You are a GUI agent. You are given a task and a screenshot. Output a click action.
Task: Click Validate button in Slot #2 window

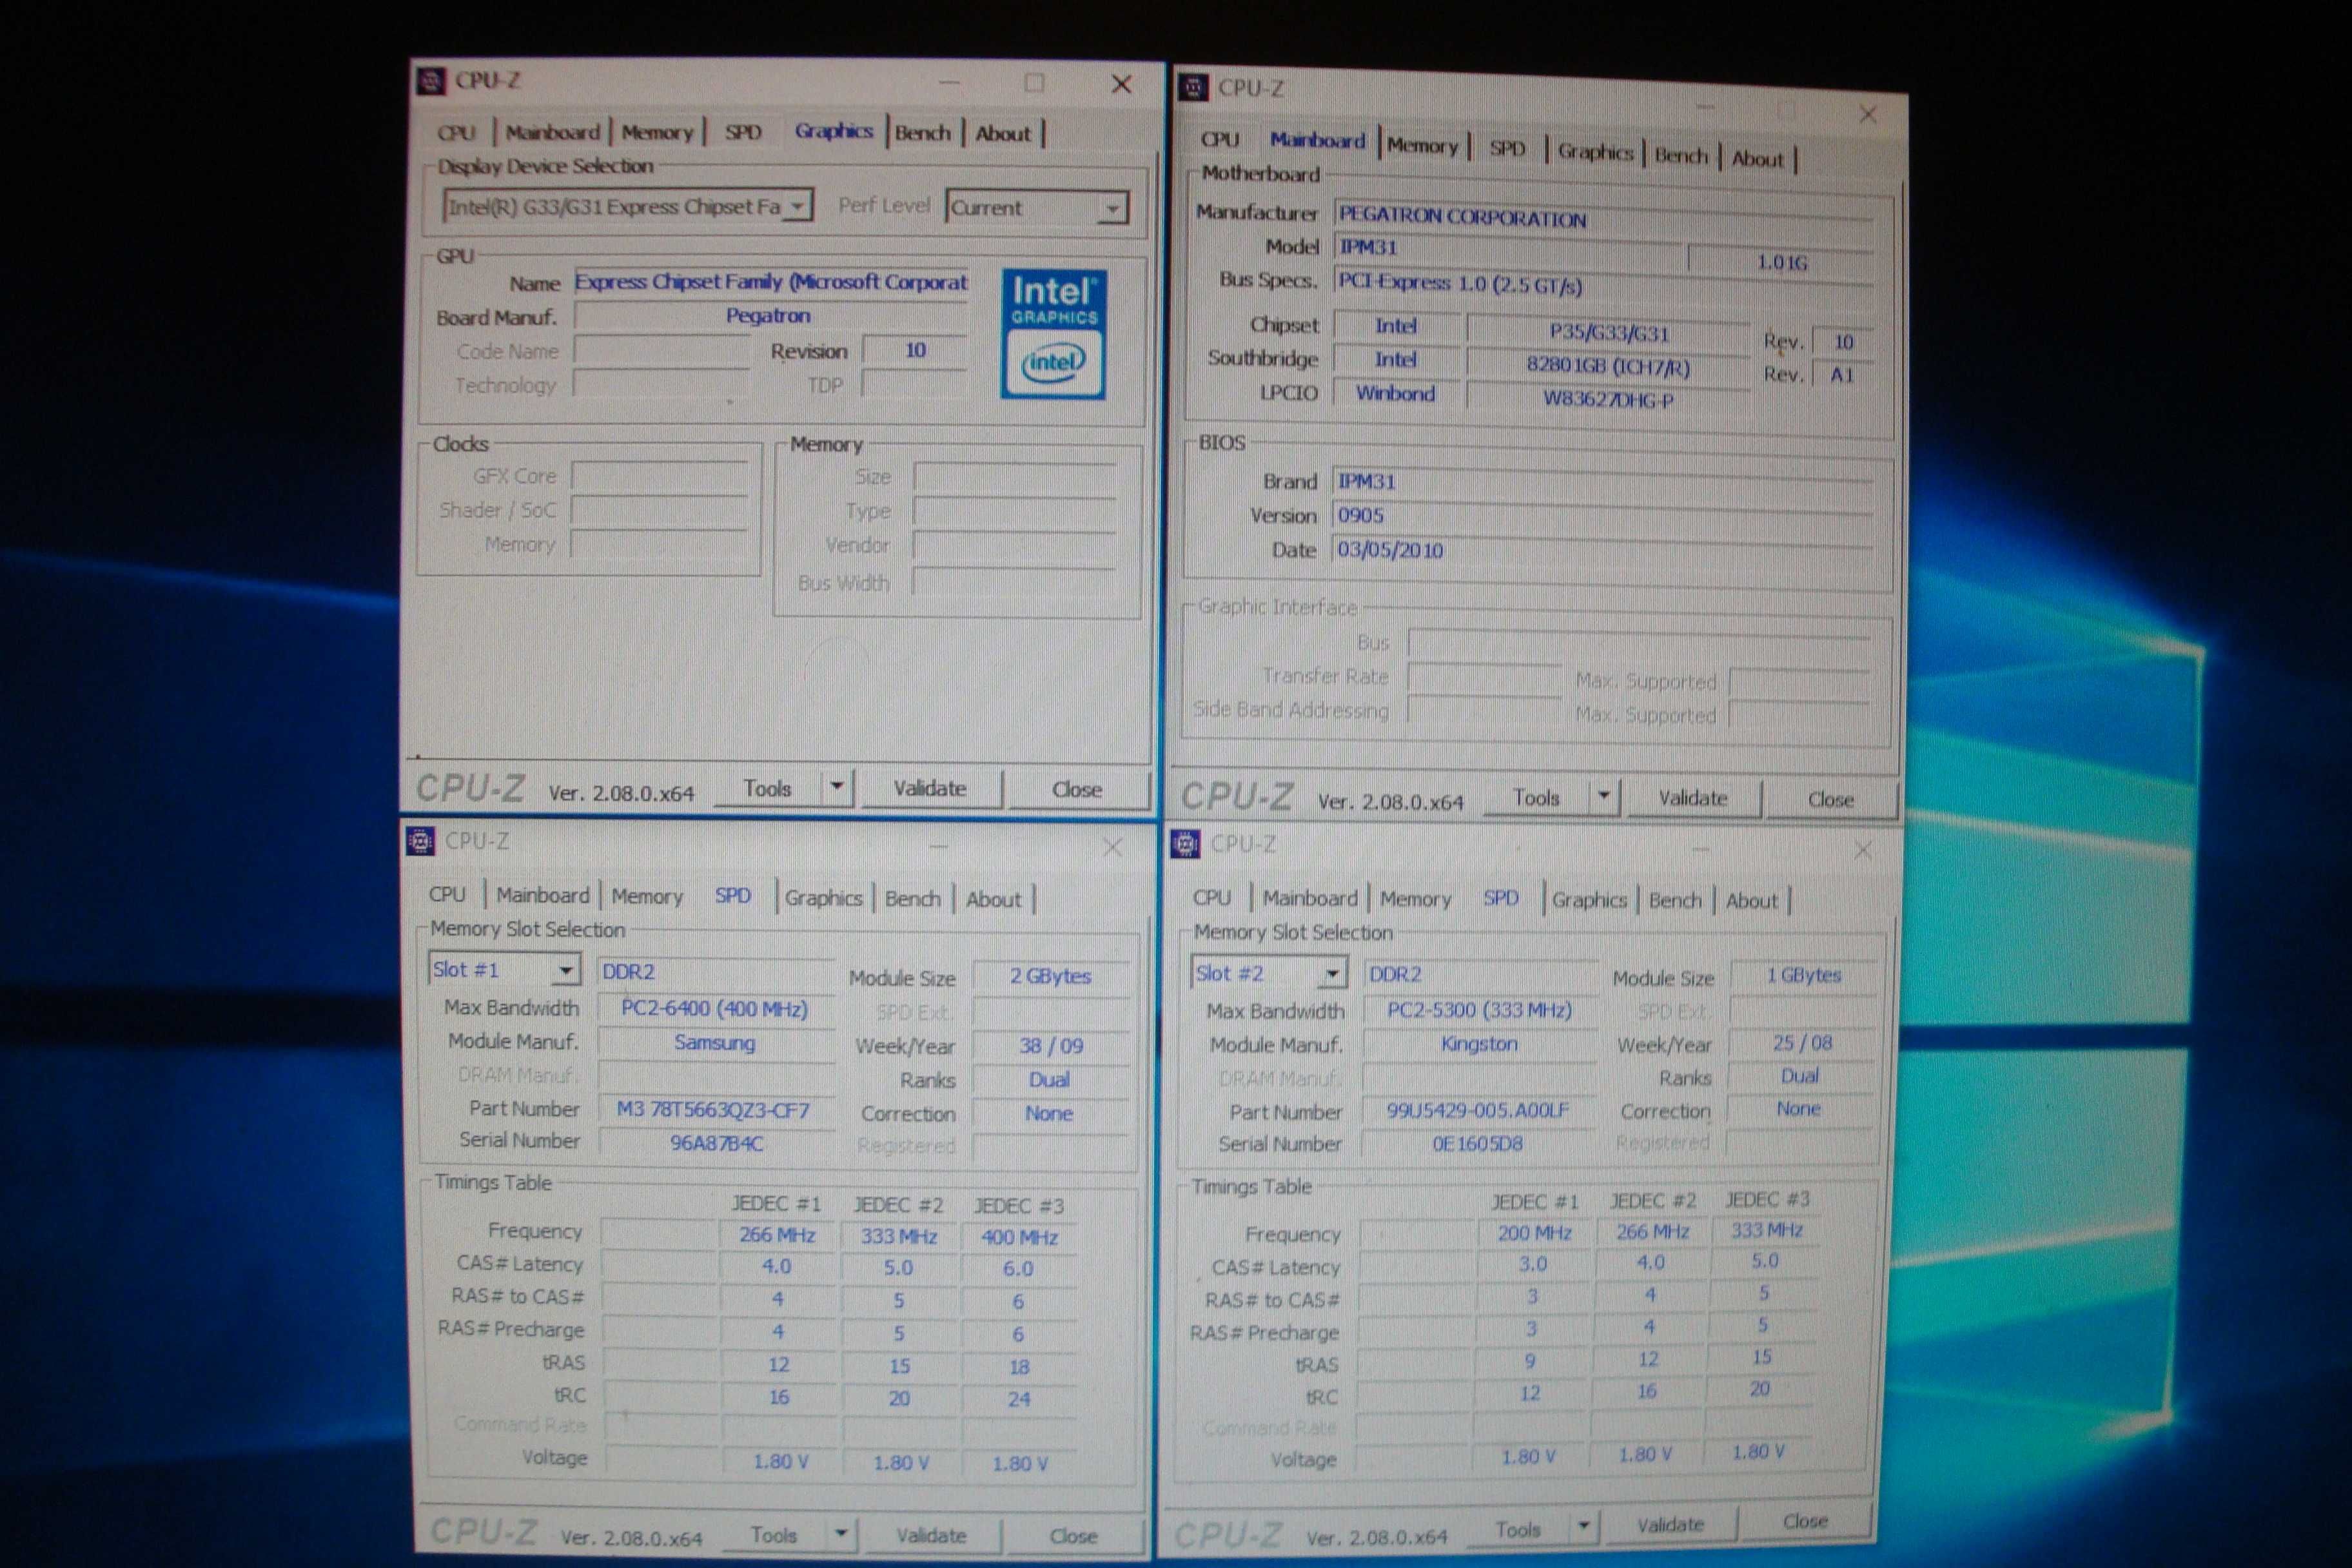(x=1670, y=1524)
